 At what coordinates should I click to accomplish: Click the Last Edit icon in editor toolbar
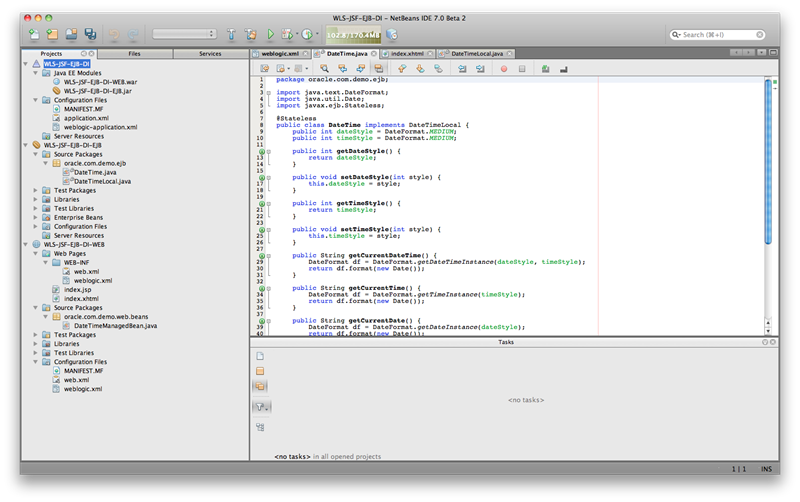pyautogui.click(x=264, y=68)
